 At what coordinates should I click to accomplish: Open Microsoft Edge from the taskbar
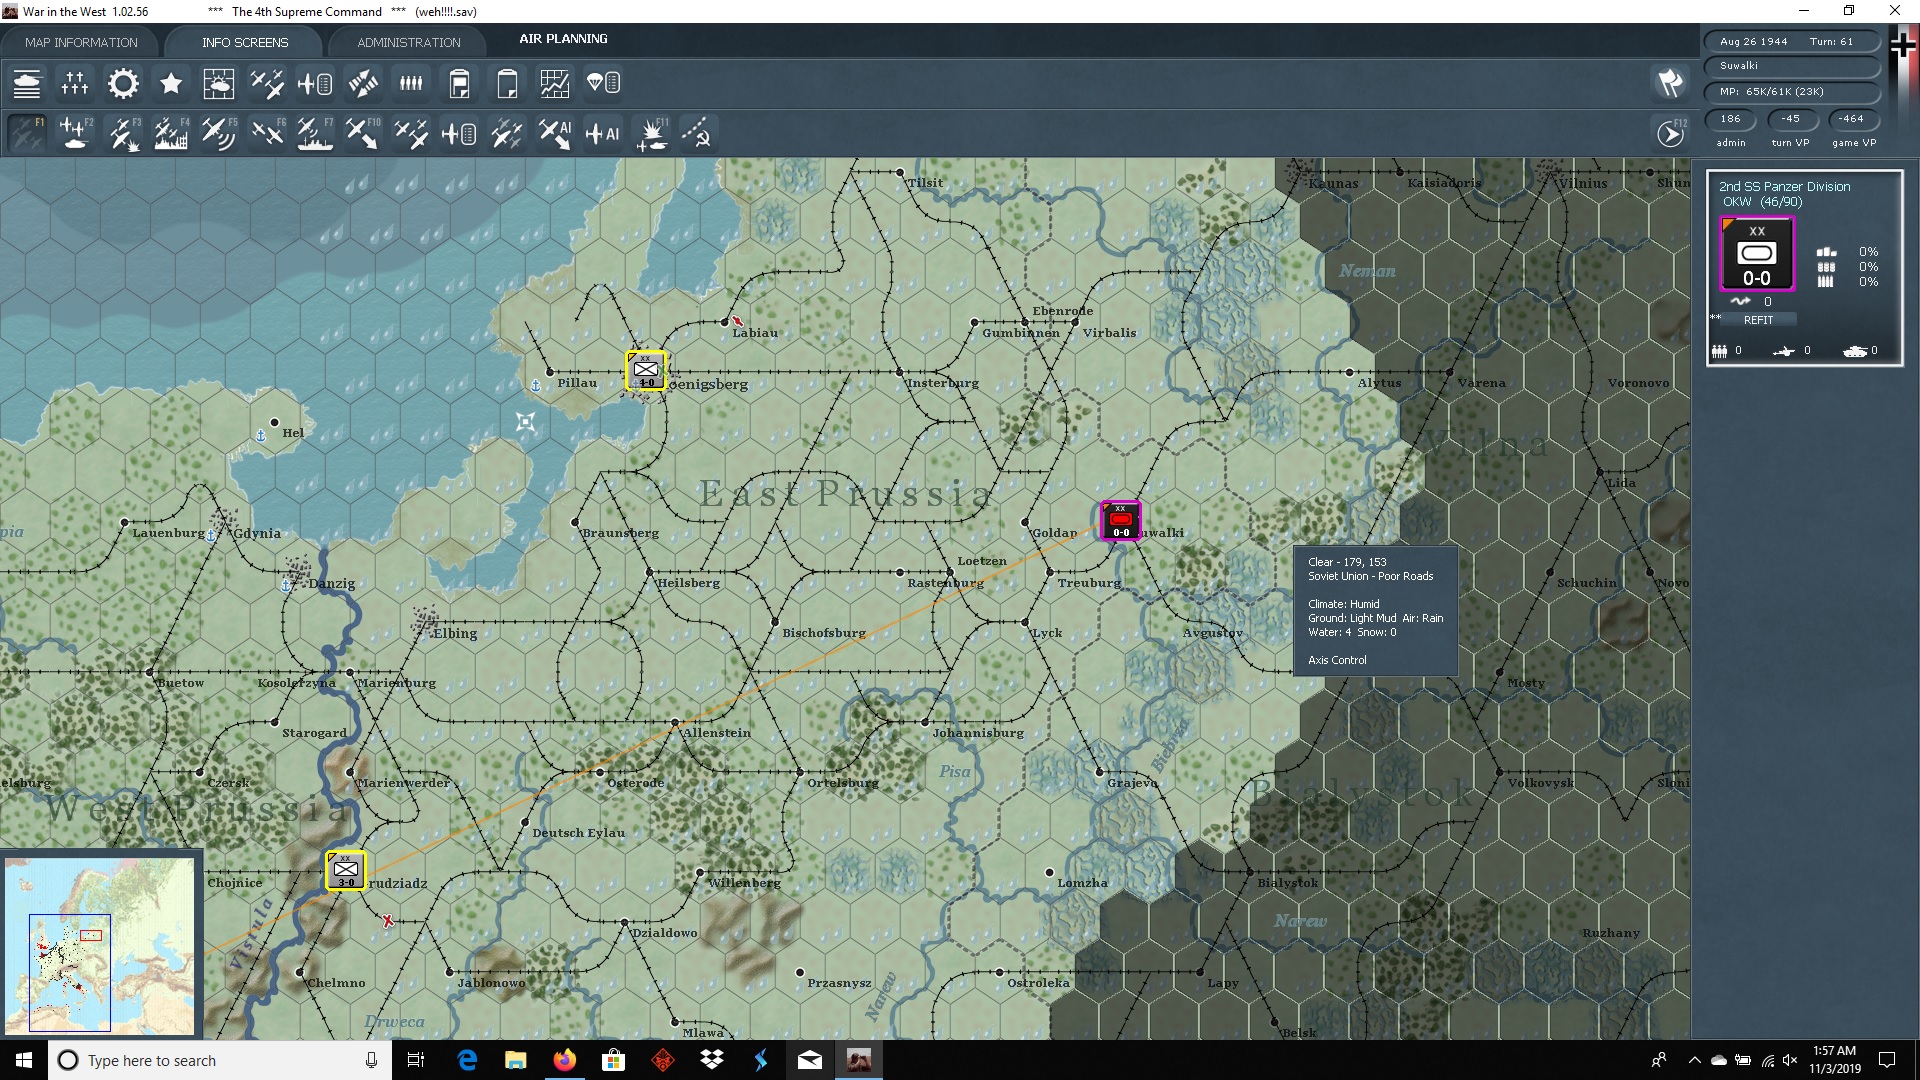[467, 1060]
